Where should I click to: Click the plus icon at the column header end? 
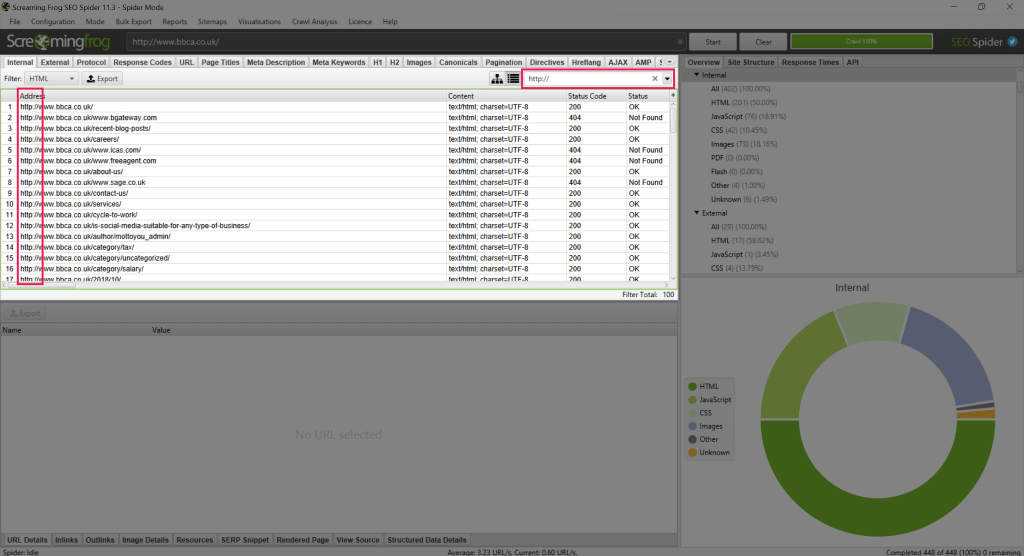672,96
